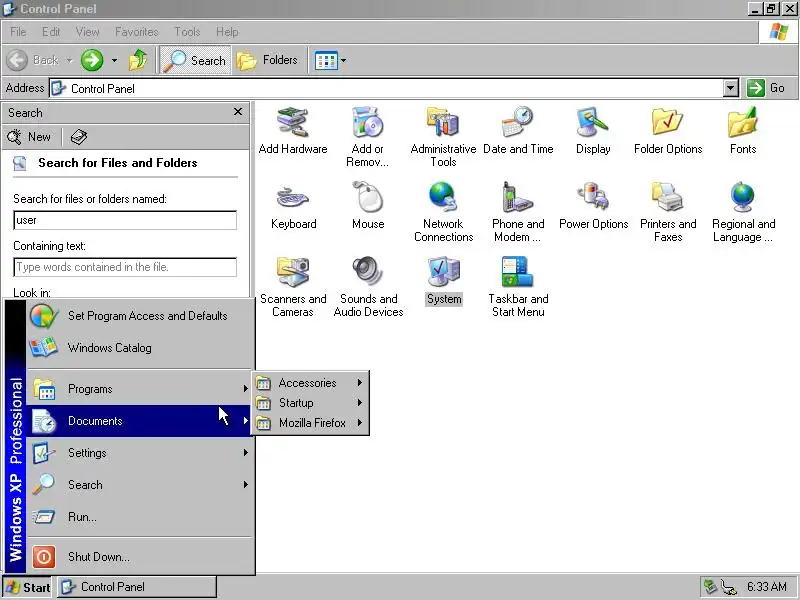800x600 pixels.
Task: Open Printers and Faxes icon
Action: 668,212
